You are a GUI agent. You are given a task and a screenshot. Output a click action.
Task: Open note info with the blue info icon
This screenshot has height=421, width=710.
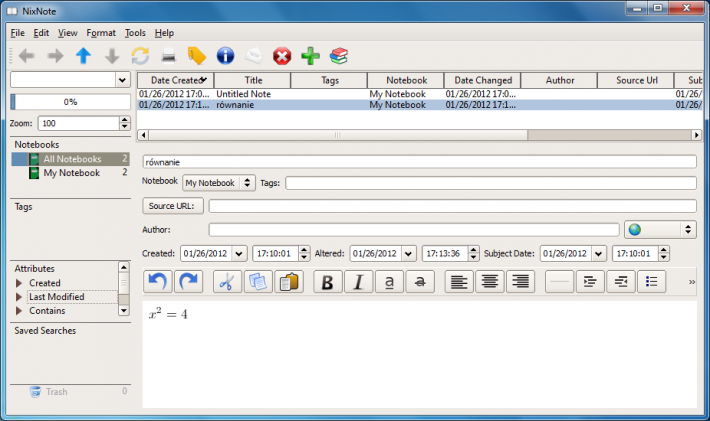pos(225,56)
